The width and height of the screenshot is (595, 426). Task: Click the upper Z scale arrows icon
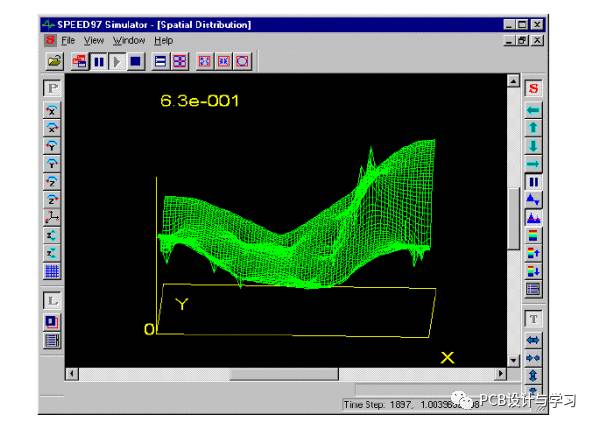pos(52,235)
